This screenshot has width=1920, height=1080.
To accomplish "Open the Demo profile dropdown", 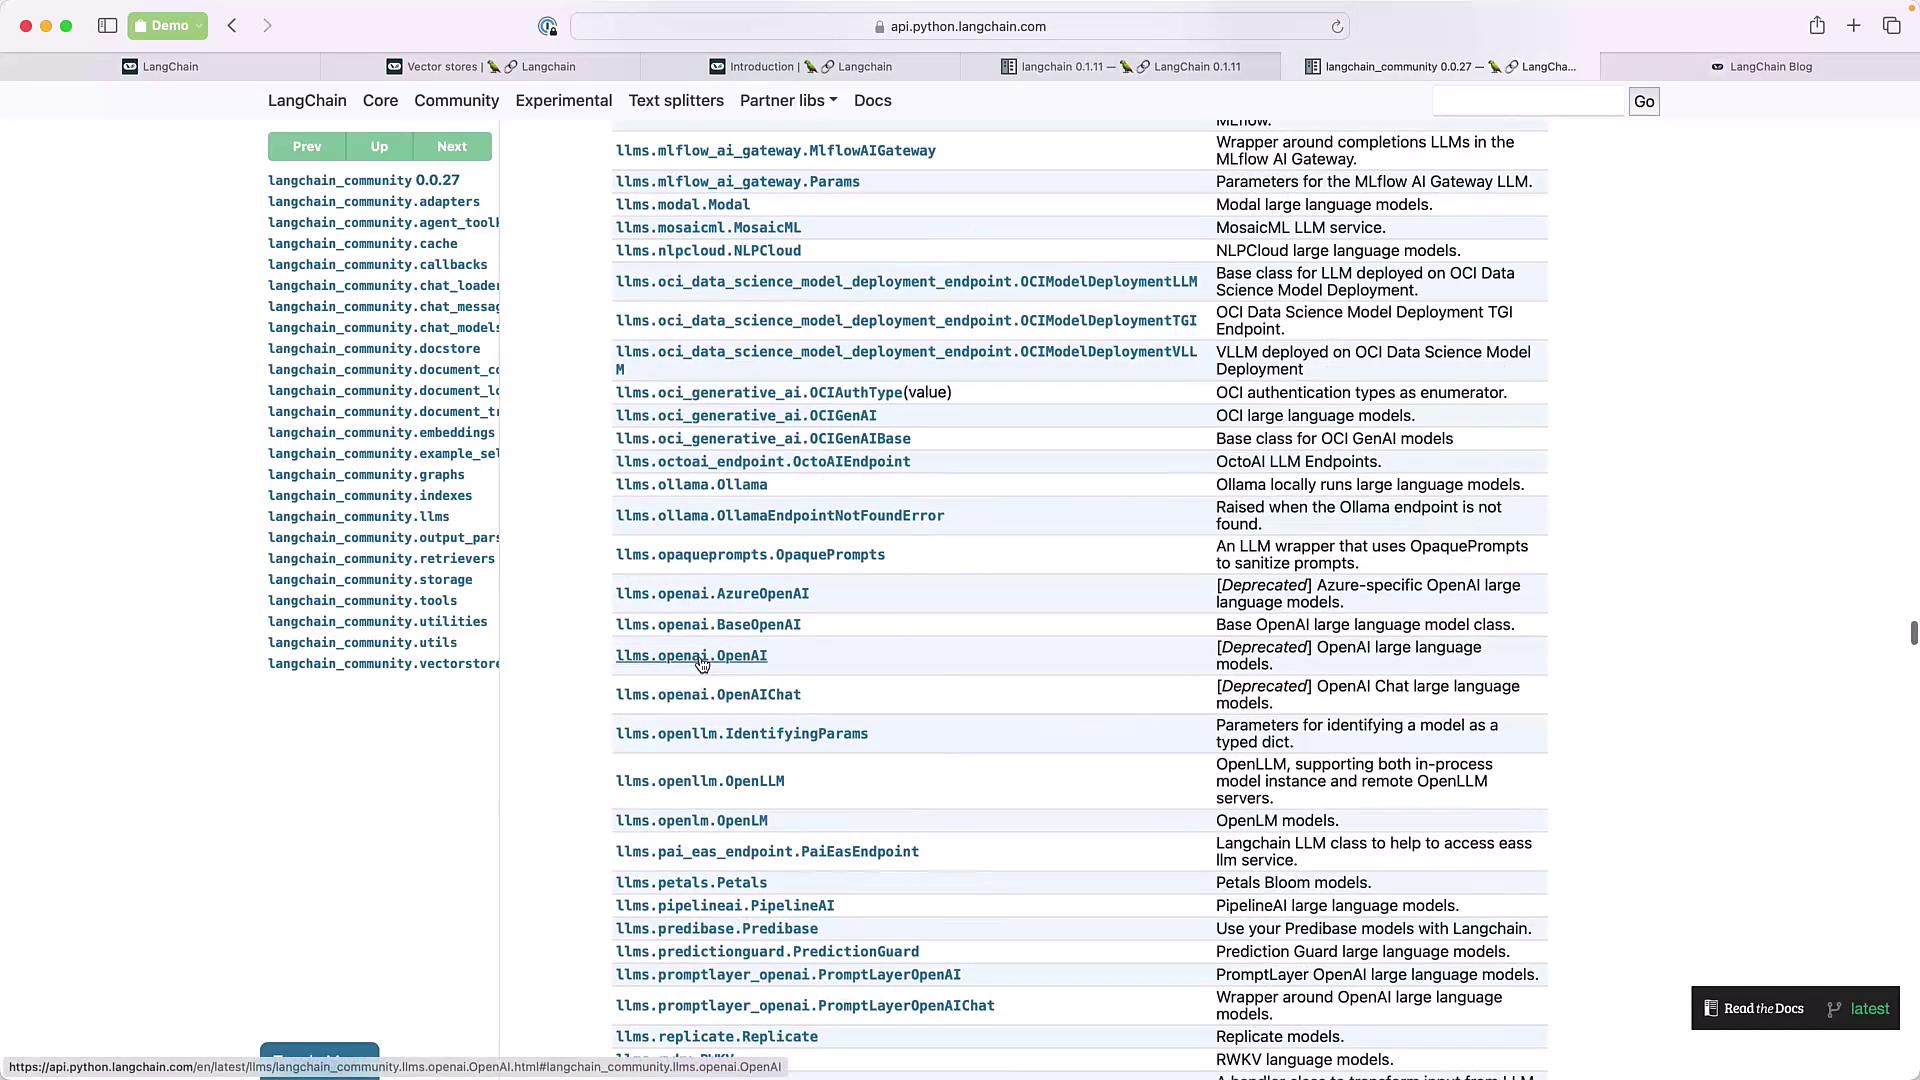I will (168, 26).
